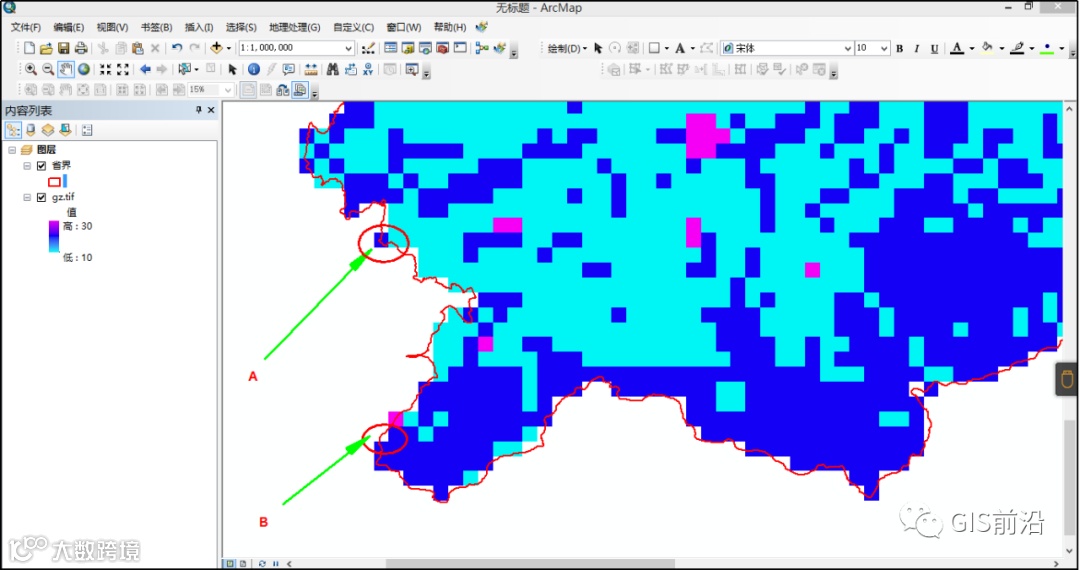Open the 宋体 font name dropdown

848,48
